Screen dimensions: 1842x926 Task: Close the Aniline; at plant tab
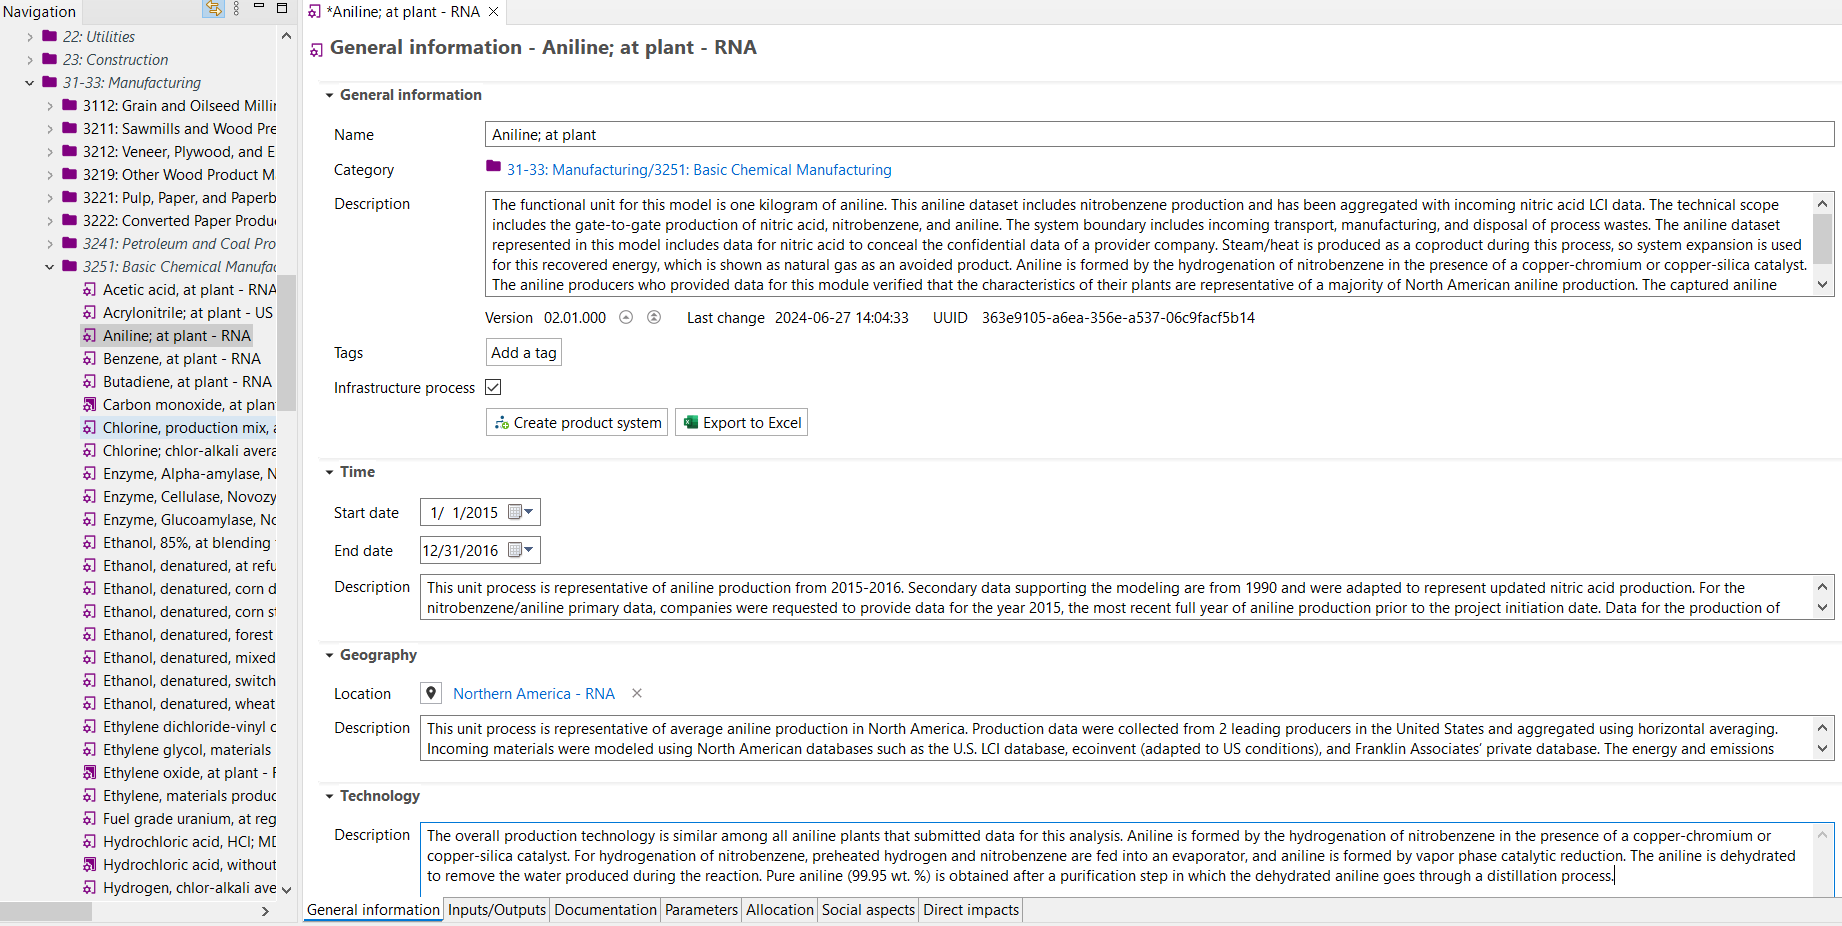(494, 12)
